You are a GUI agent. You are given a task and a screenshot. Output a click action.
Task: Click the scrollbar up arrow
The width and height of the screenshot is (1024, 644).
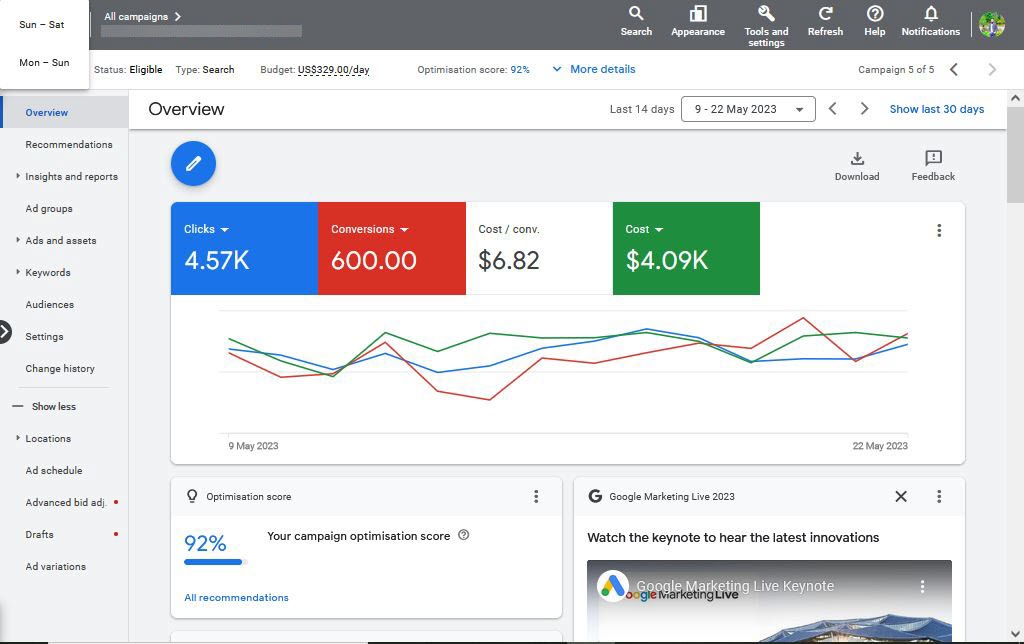1015,99
